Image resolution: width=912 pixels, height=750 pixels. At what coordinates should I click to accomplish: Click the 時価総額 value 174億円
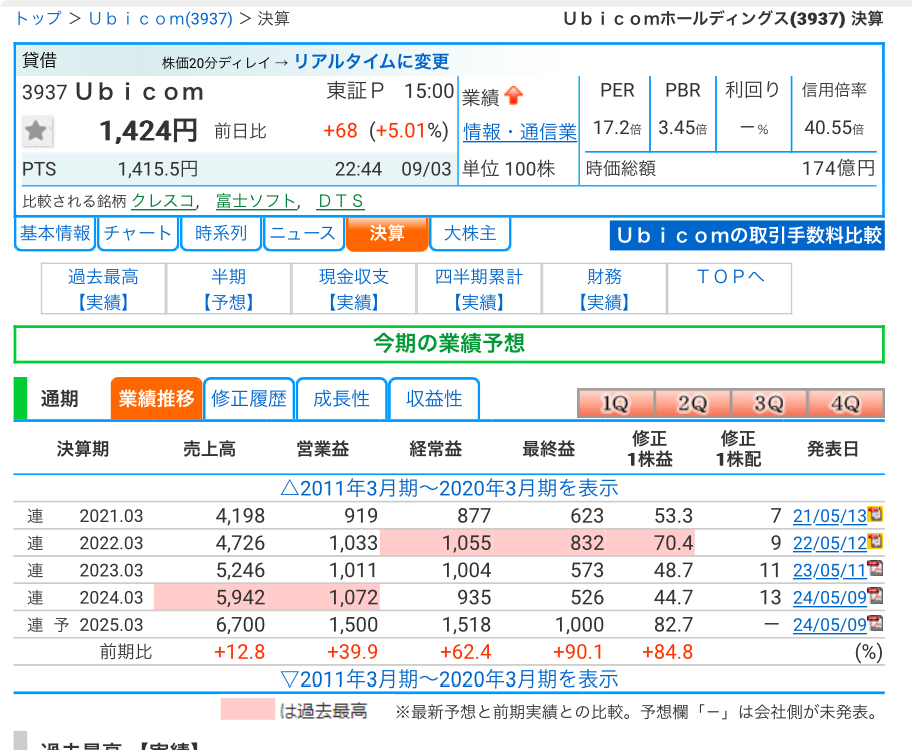[838, 169]
